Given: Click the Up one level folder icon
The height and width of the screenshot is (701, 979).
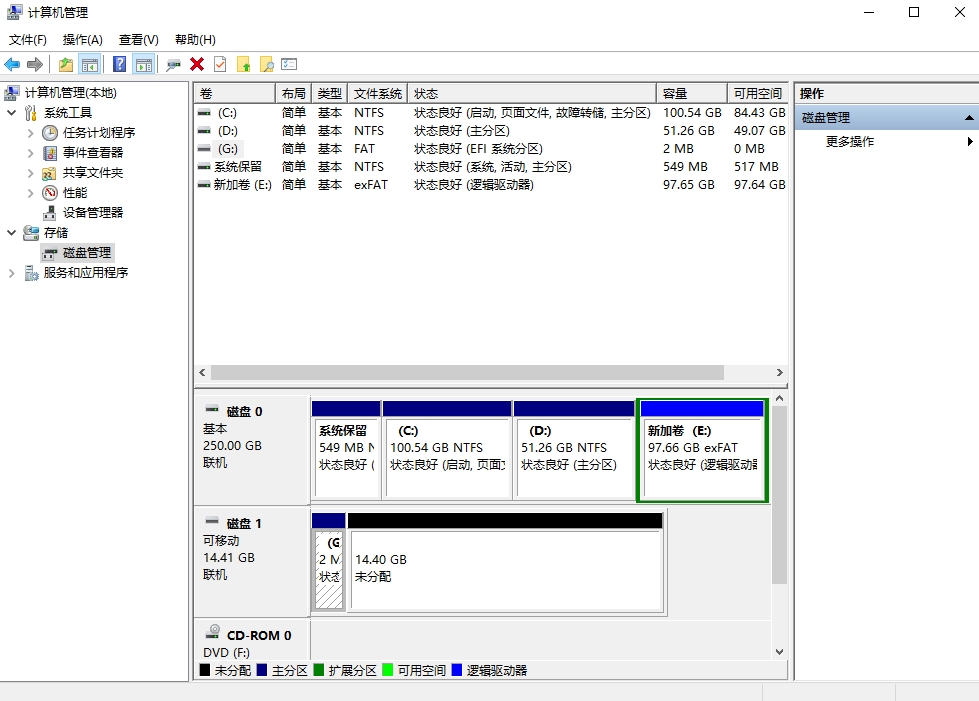Looking at the screenshot, I should click(66, 64).
